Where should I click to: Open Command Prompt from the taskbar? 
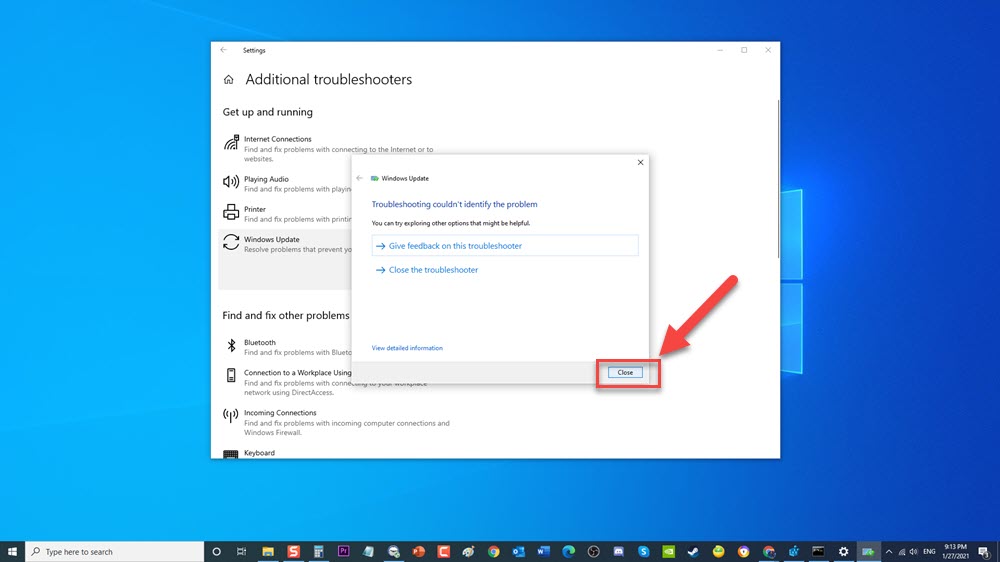point(818,552)
